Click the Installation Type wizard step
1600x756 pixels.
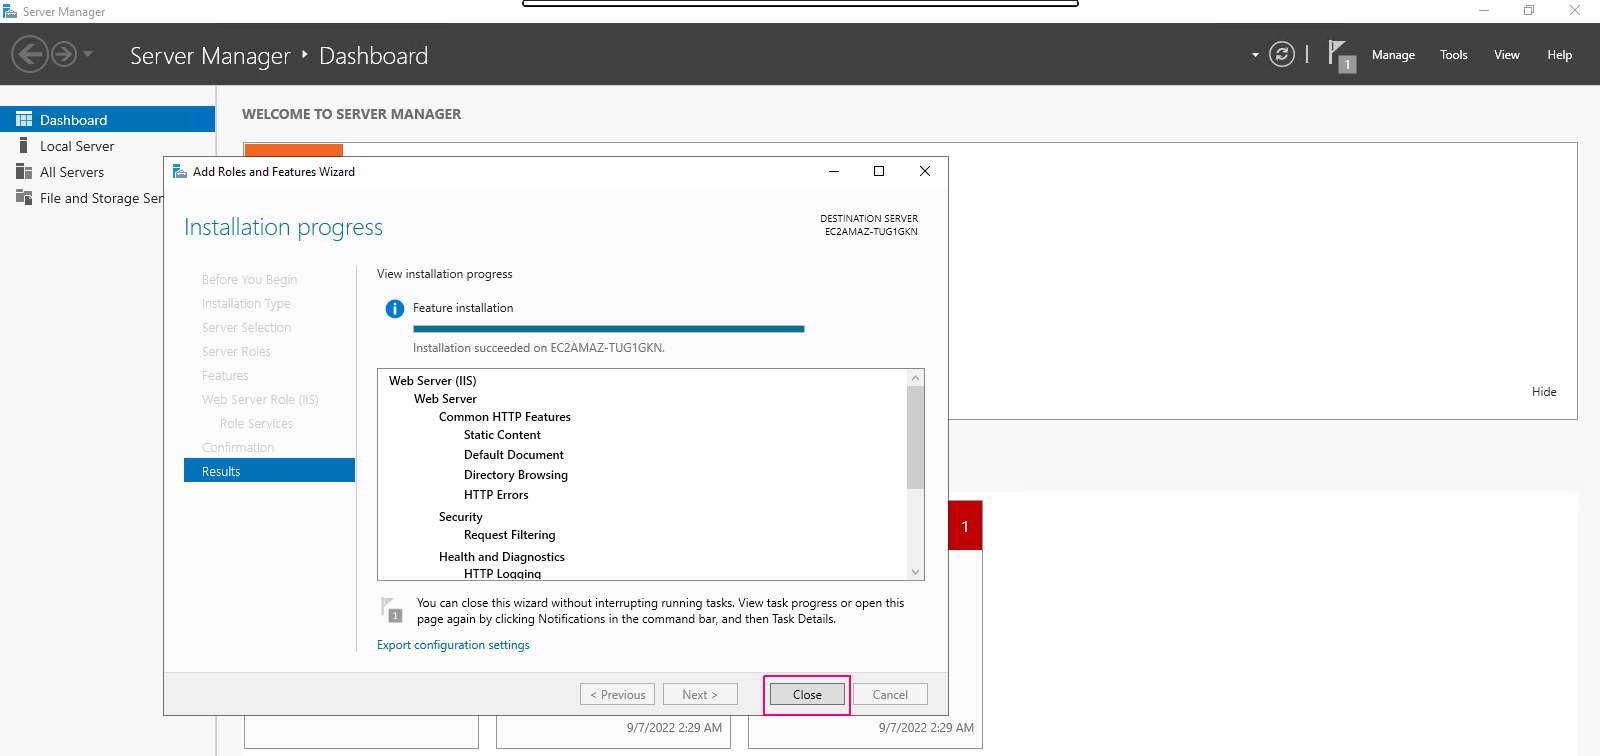[246, 303]
